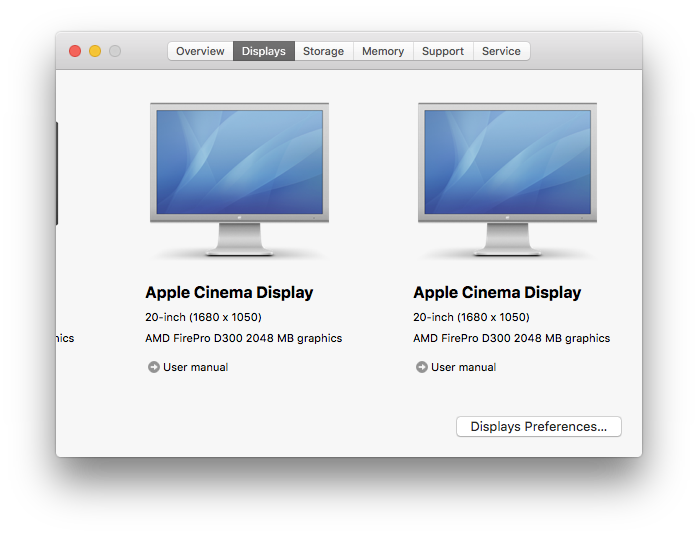Click the right Apple Cinema Display image
The height and width of the screenshot is (537, 698).
click(507, 179)
